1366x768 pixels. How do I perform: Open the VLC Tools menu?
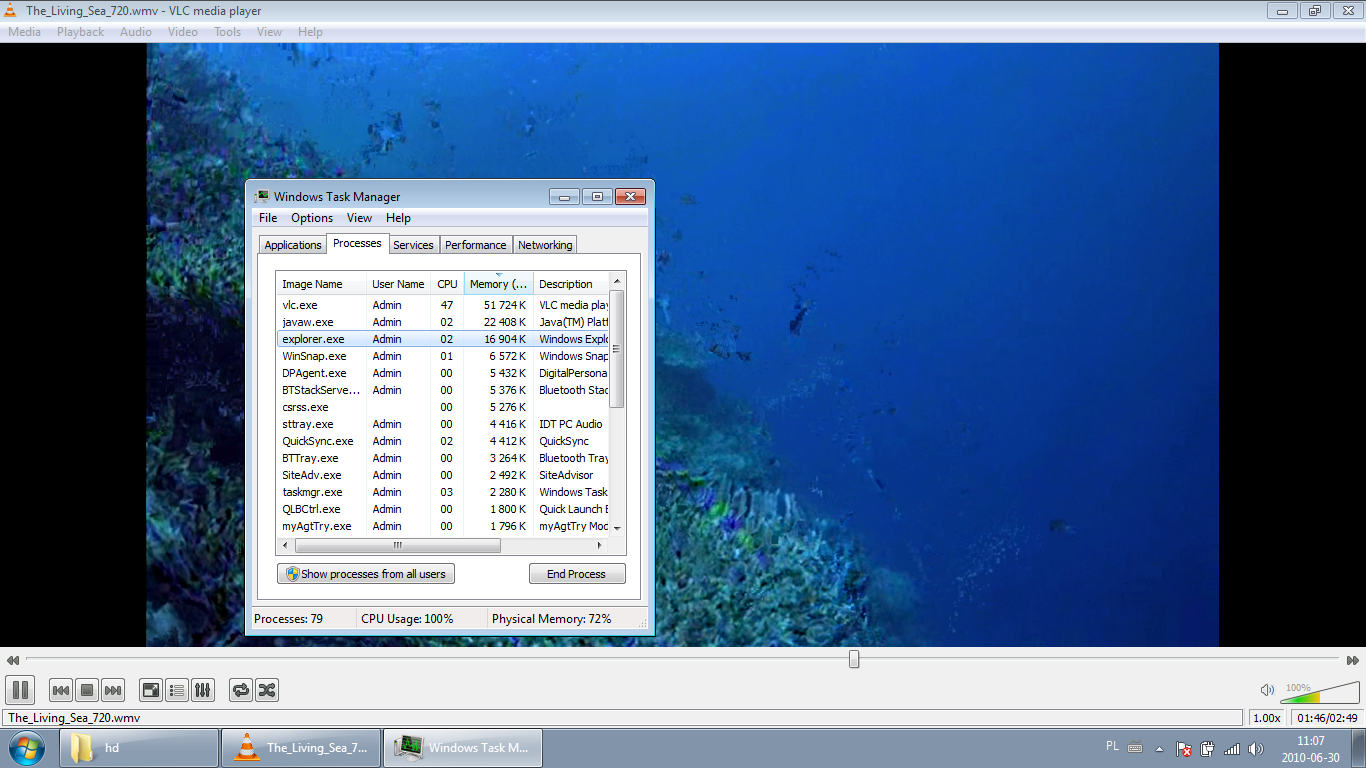[228, 32]
